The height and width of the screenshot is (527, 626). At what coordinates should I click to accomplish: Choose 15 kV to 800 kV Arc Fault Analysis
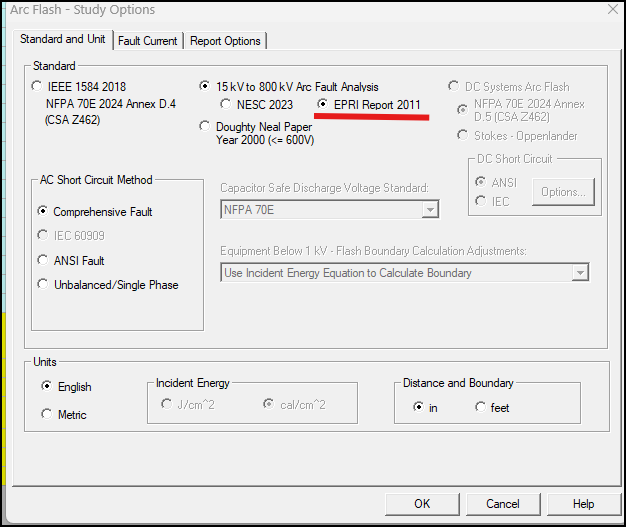point(205,87)
